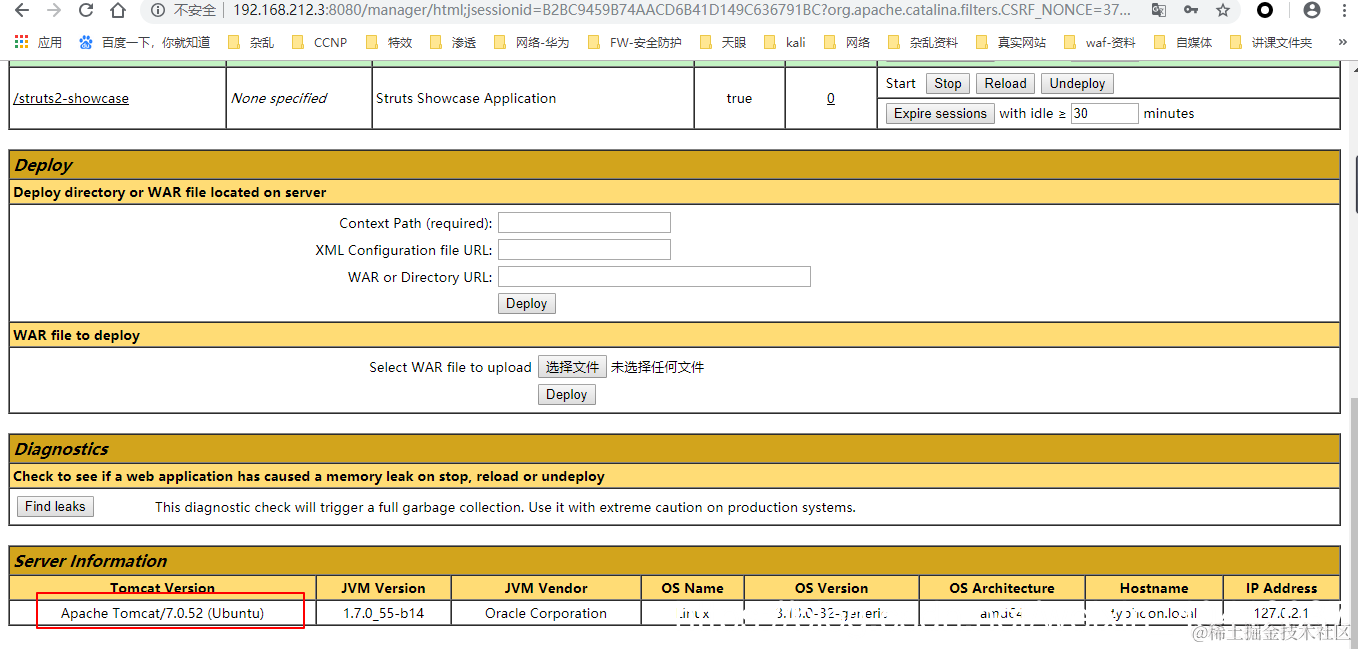Click the address bar URL

[683, 11]
